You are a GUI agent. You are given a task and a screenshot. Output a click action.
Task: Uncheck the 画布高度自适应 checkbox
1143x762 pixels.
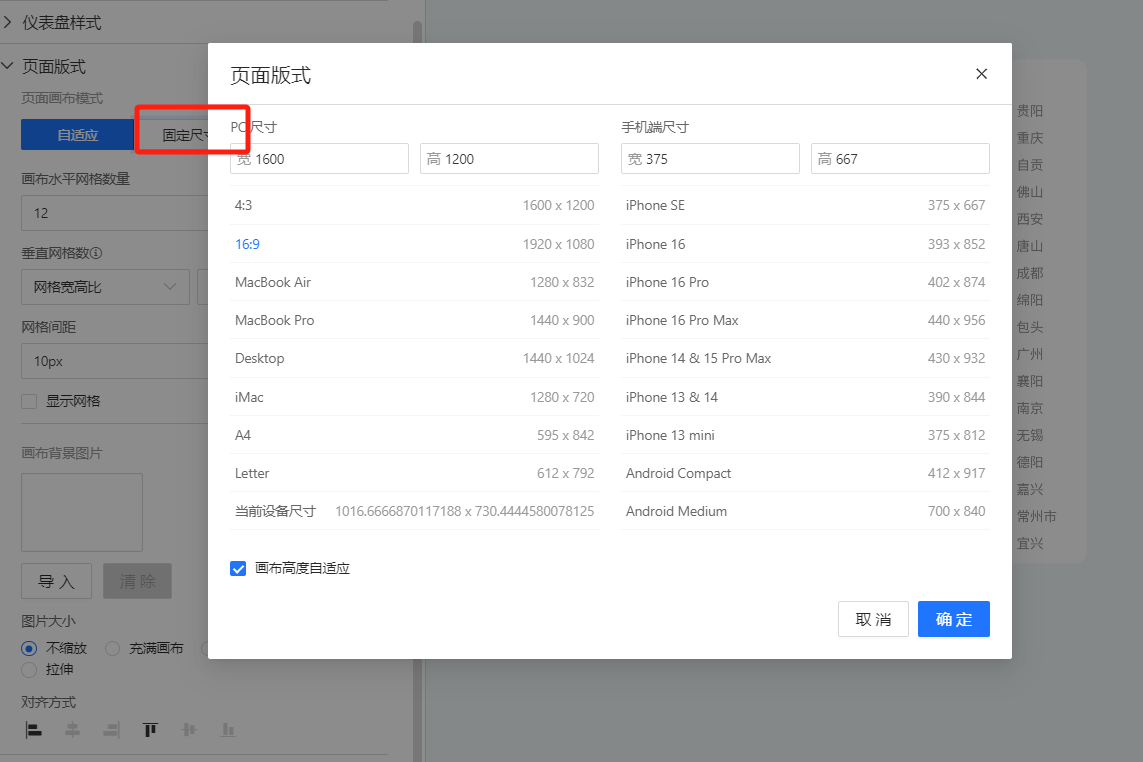click(238, 569)
